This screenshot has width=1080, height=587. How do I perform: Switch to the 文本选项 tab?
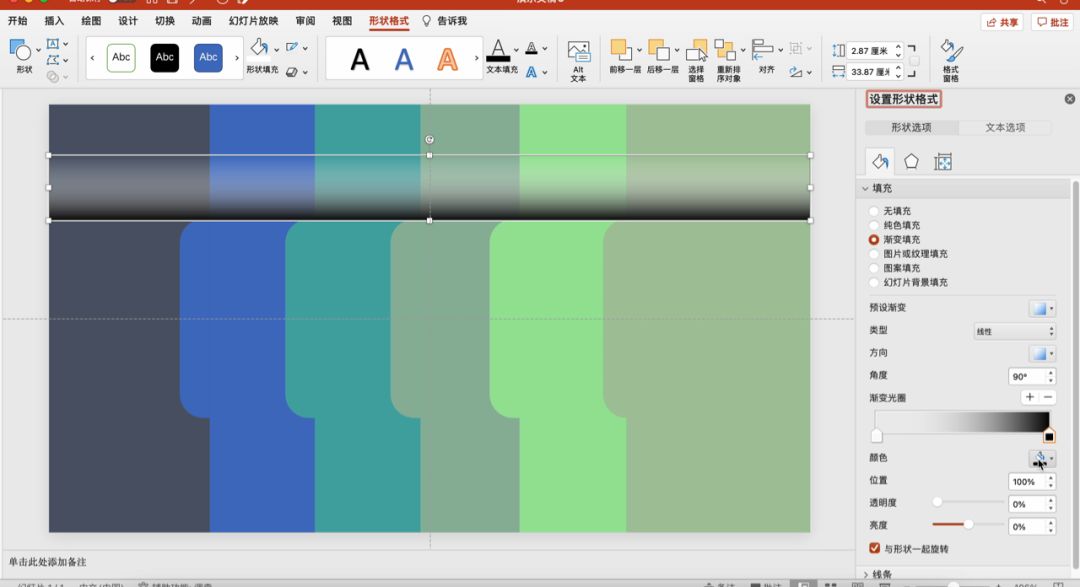(x=1005, y=127)
